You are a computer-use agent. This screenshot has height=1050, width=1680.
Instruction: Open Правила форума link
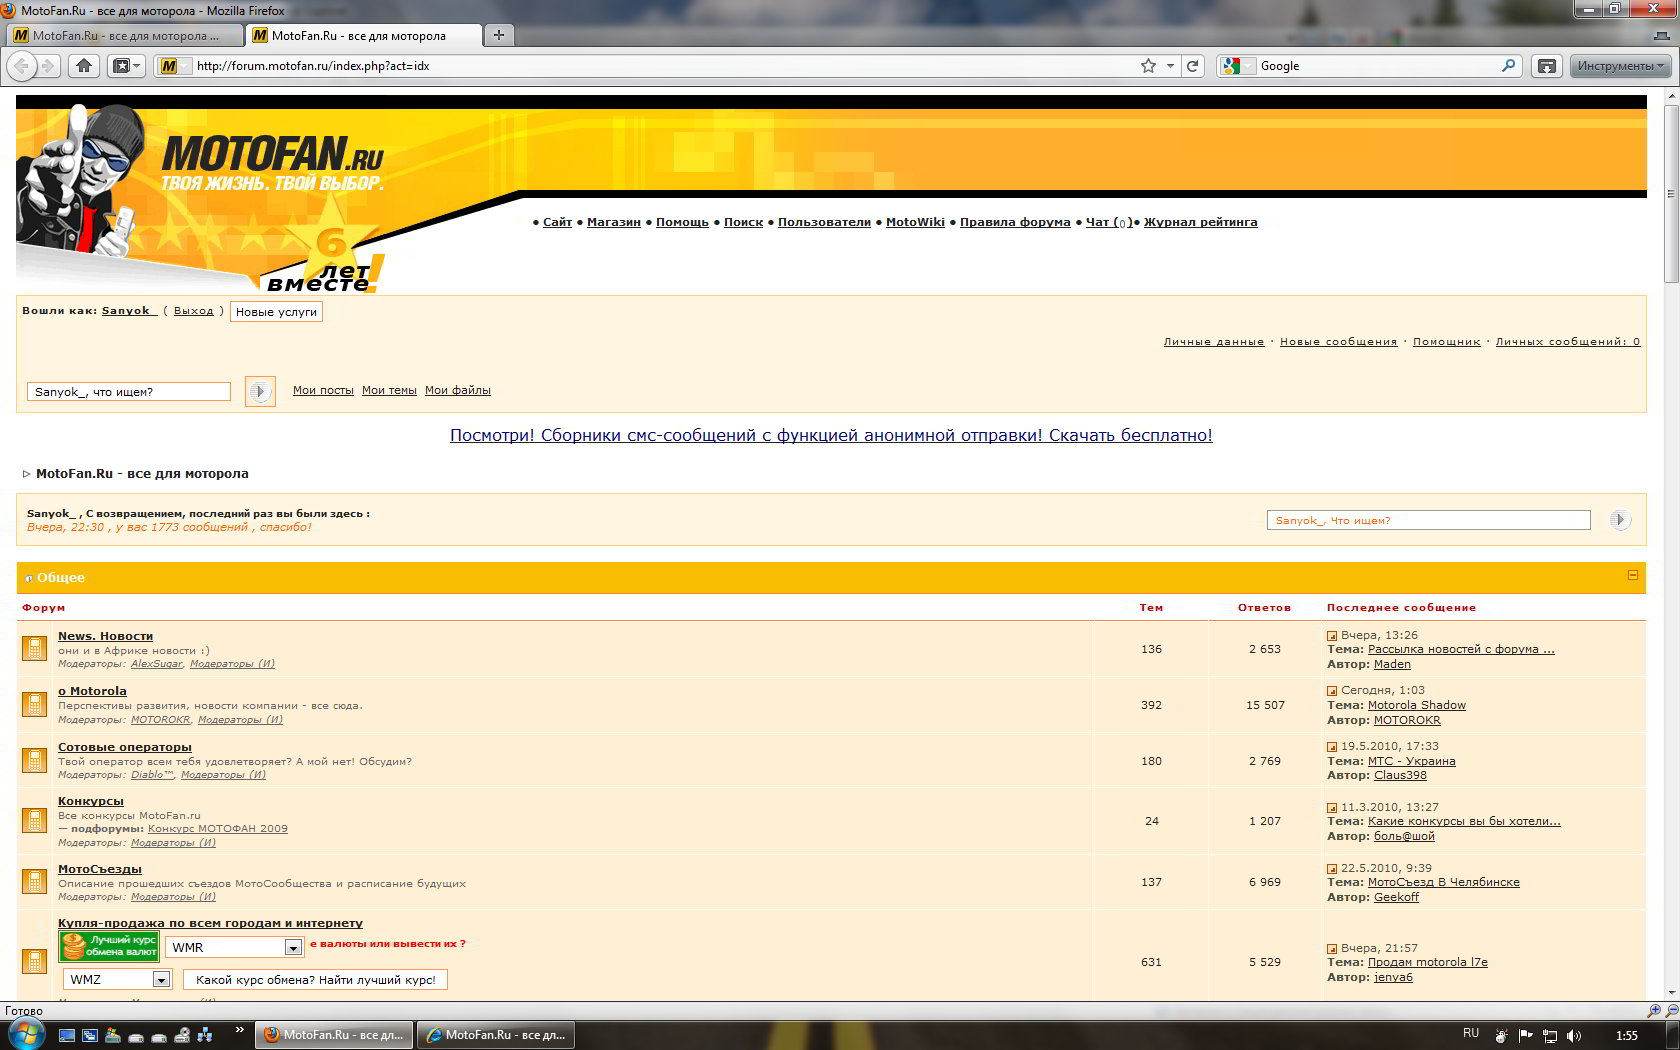pyautogui.click(x=1015, y=222)
